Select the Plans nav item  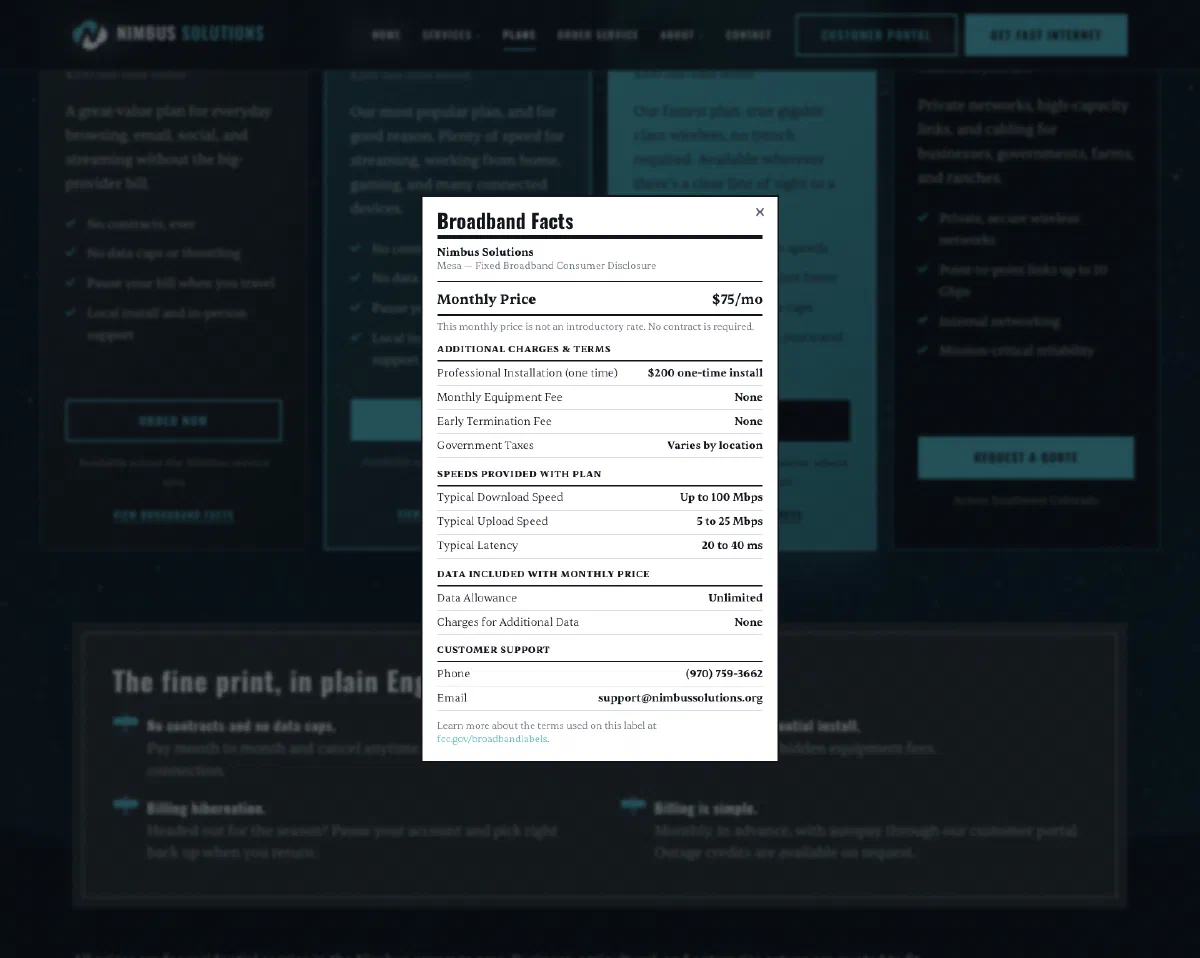coord(519,35)
